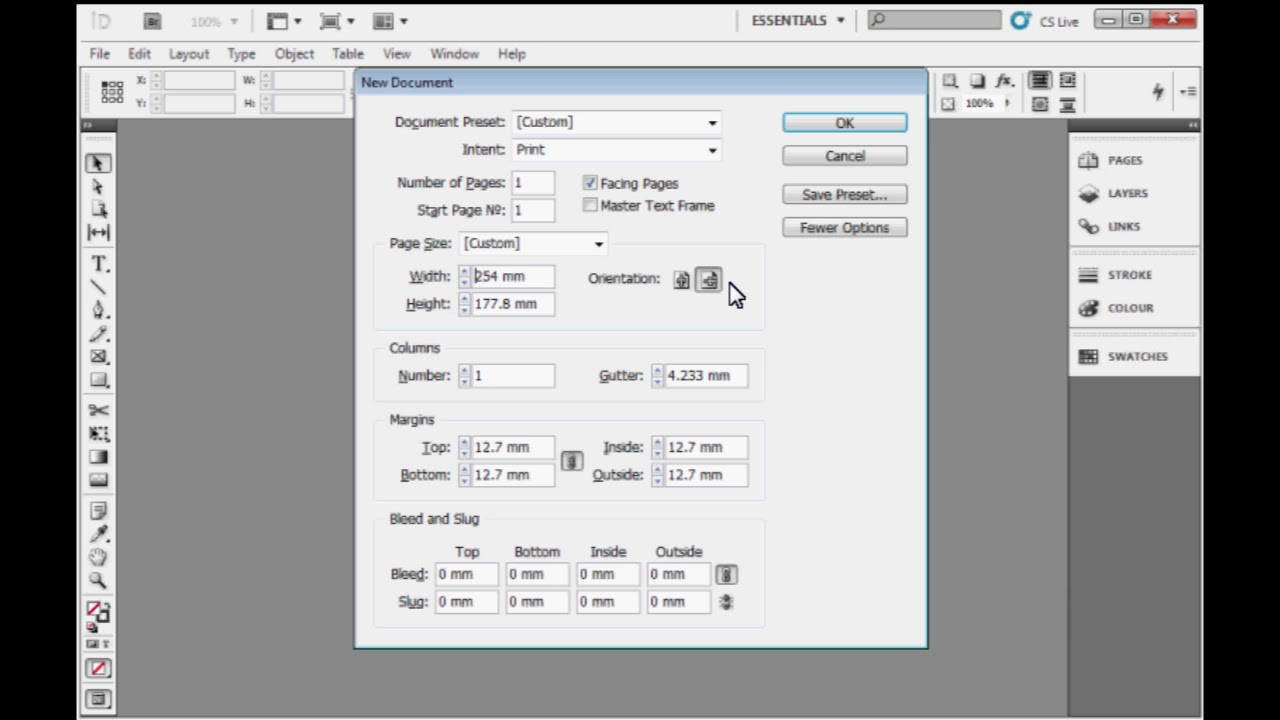The image size is (1280, 720).
Task: Open the Window menu
Action: (x=454, y=54)
